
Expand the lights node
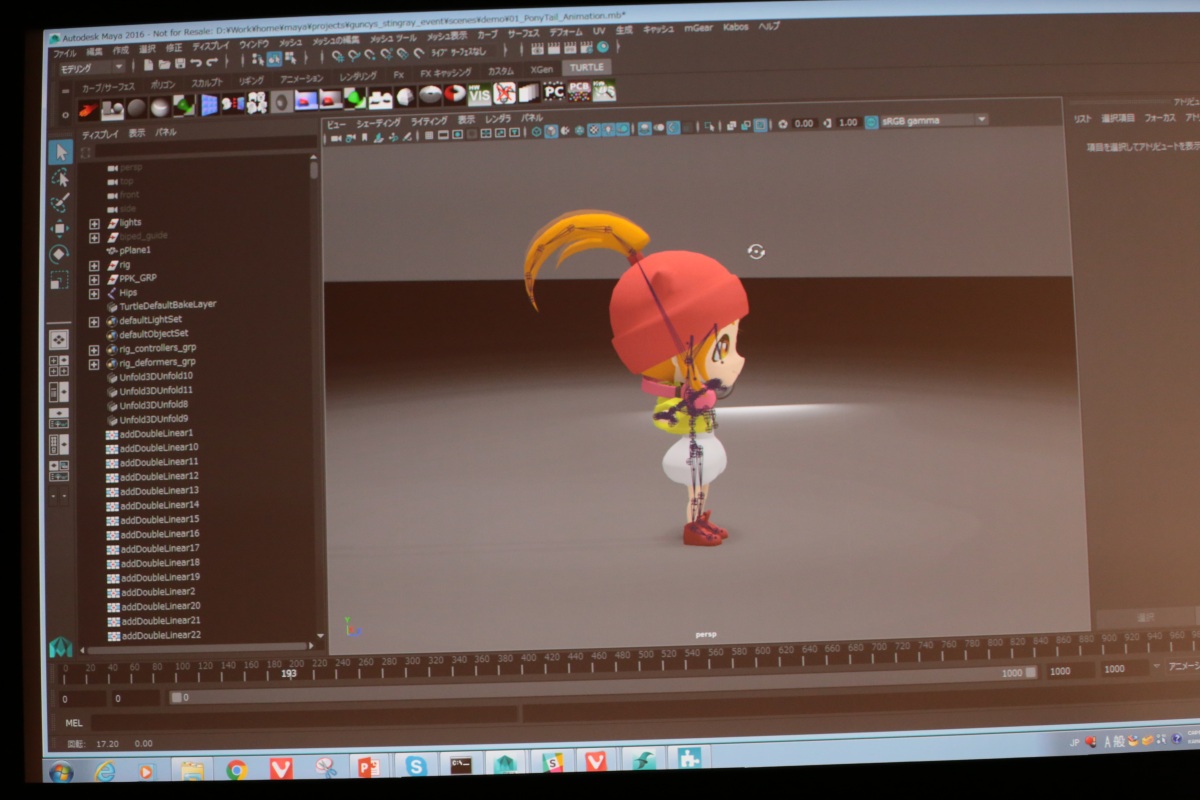(95, 223)
